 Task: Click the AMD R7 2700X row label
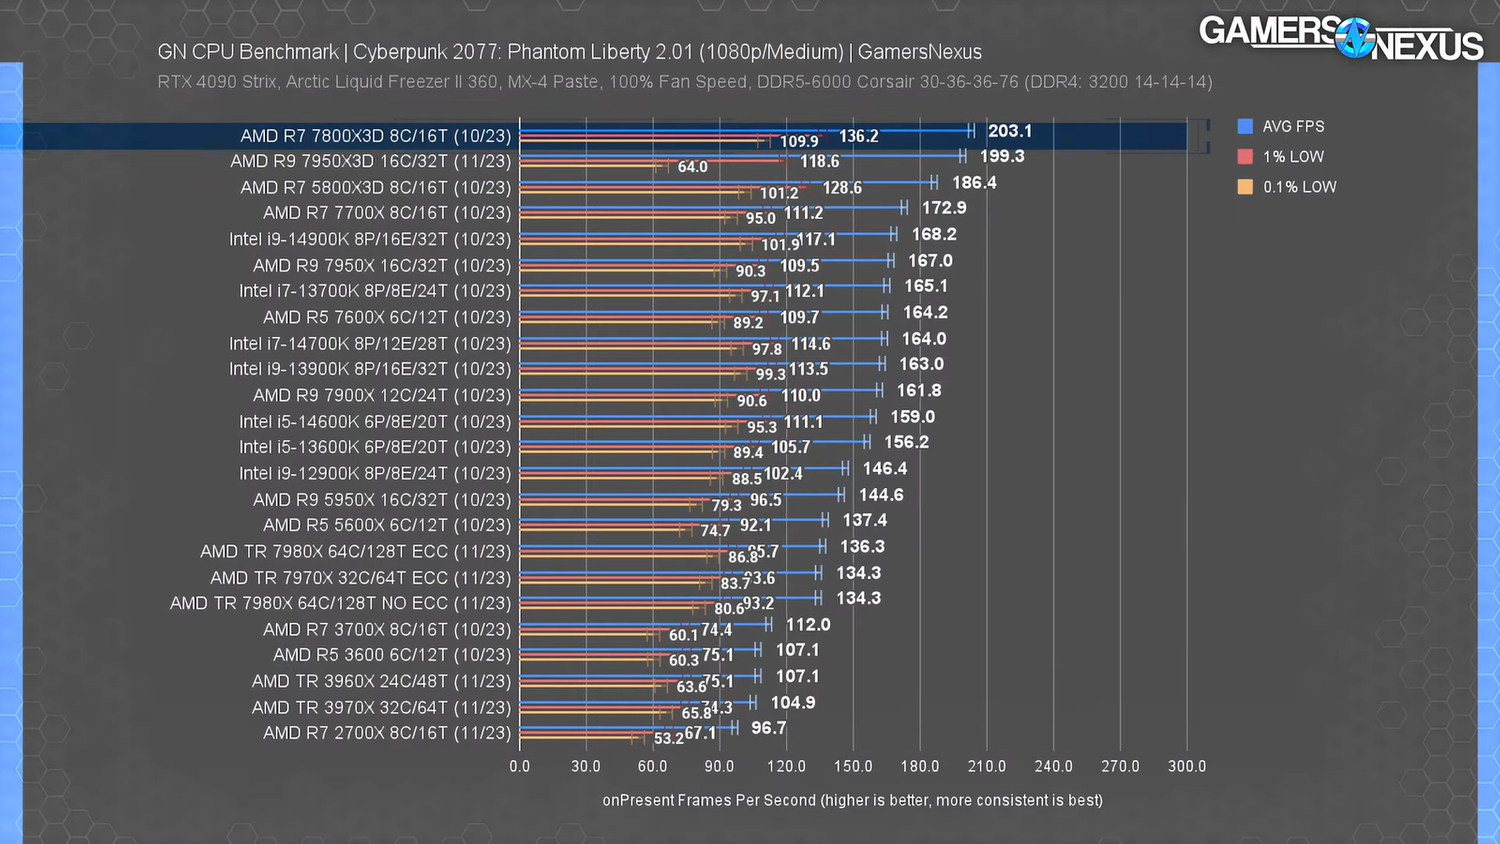tap(386, 733)
